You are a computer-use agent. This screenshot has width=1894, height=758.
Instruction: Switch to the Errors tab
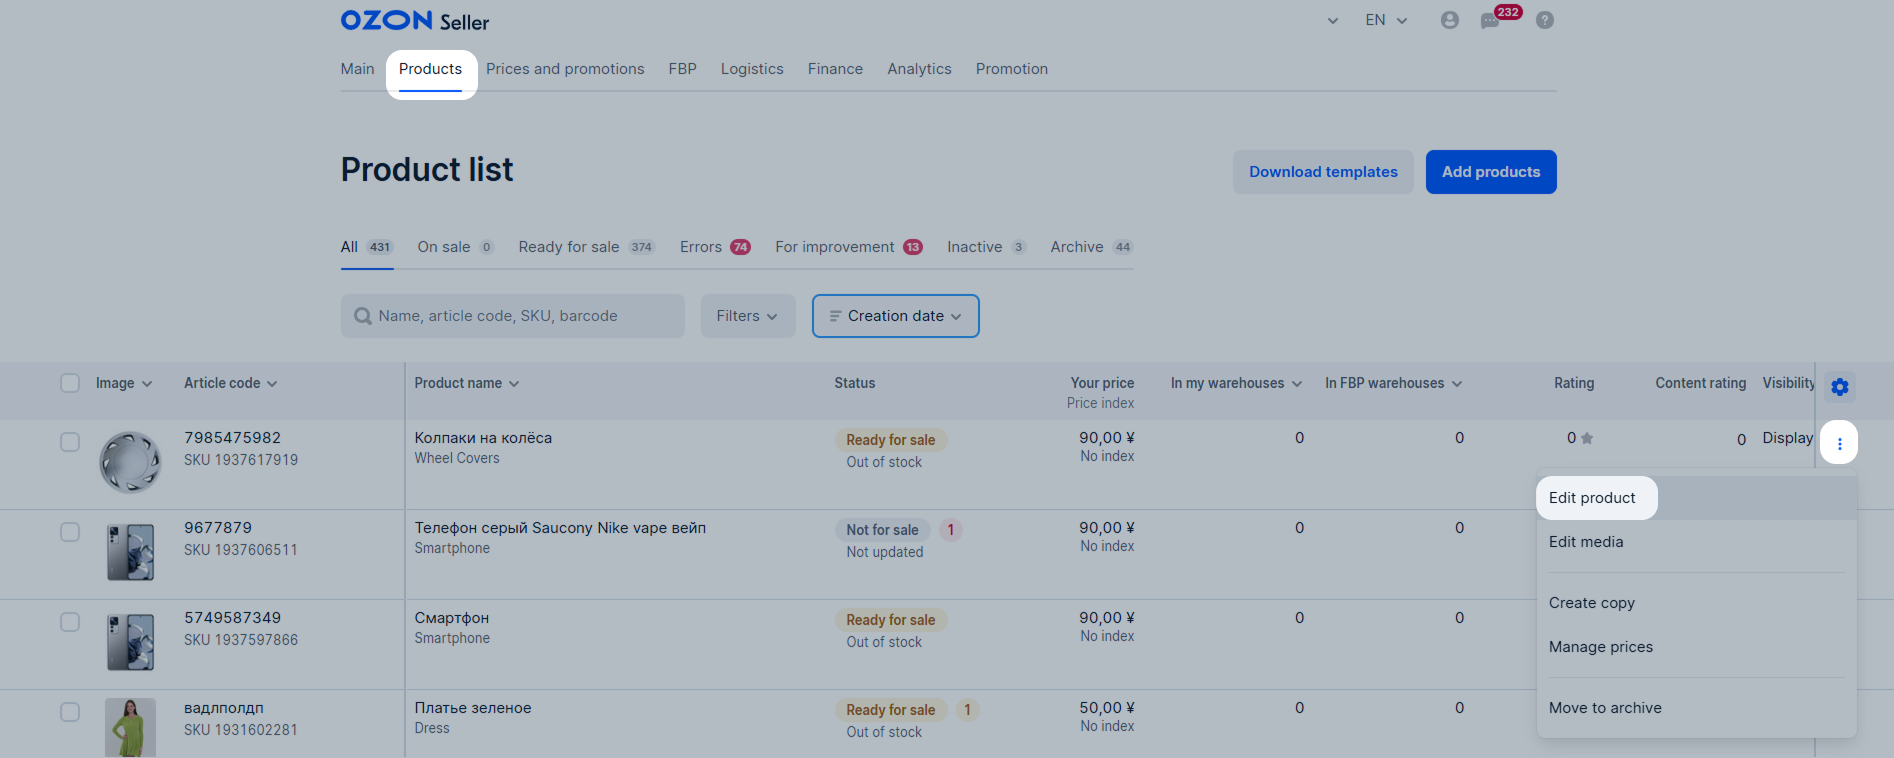[x=714, y=247]
